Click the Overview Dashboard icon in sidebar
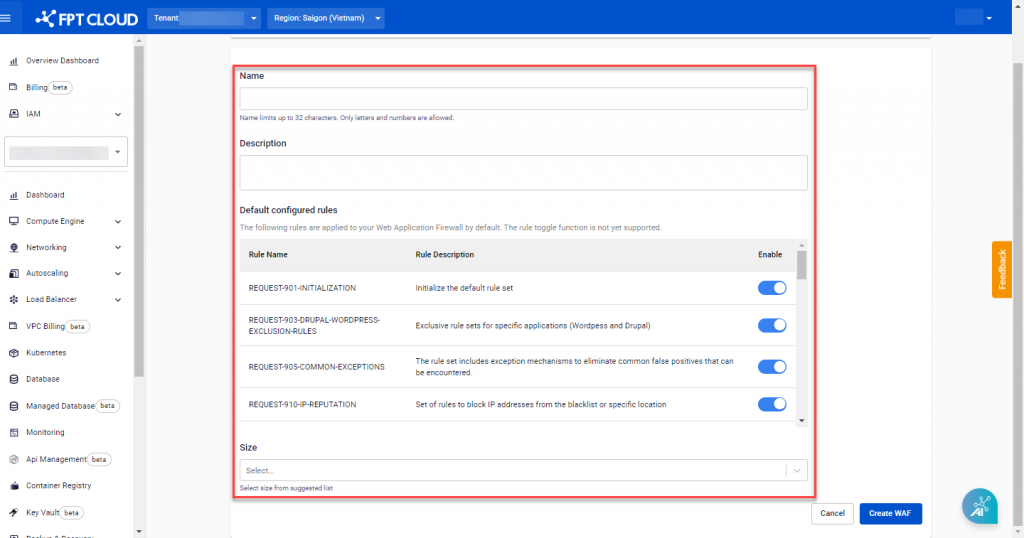This screenshot has height=538, width=1024. click(14, 61)
